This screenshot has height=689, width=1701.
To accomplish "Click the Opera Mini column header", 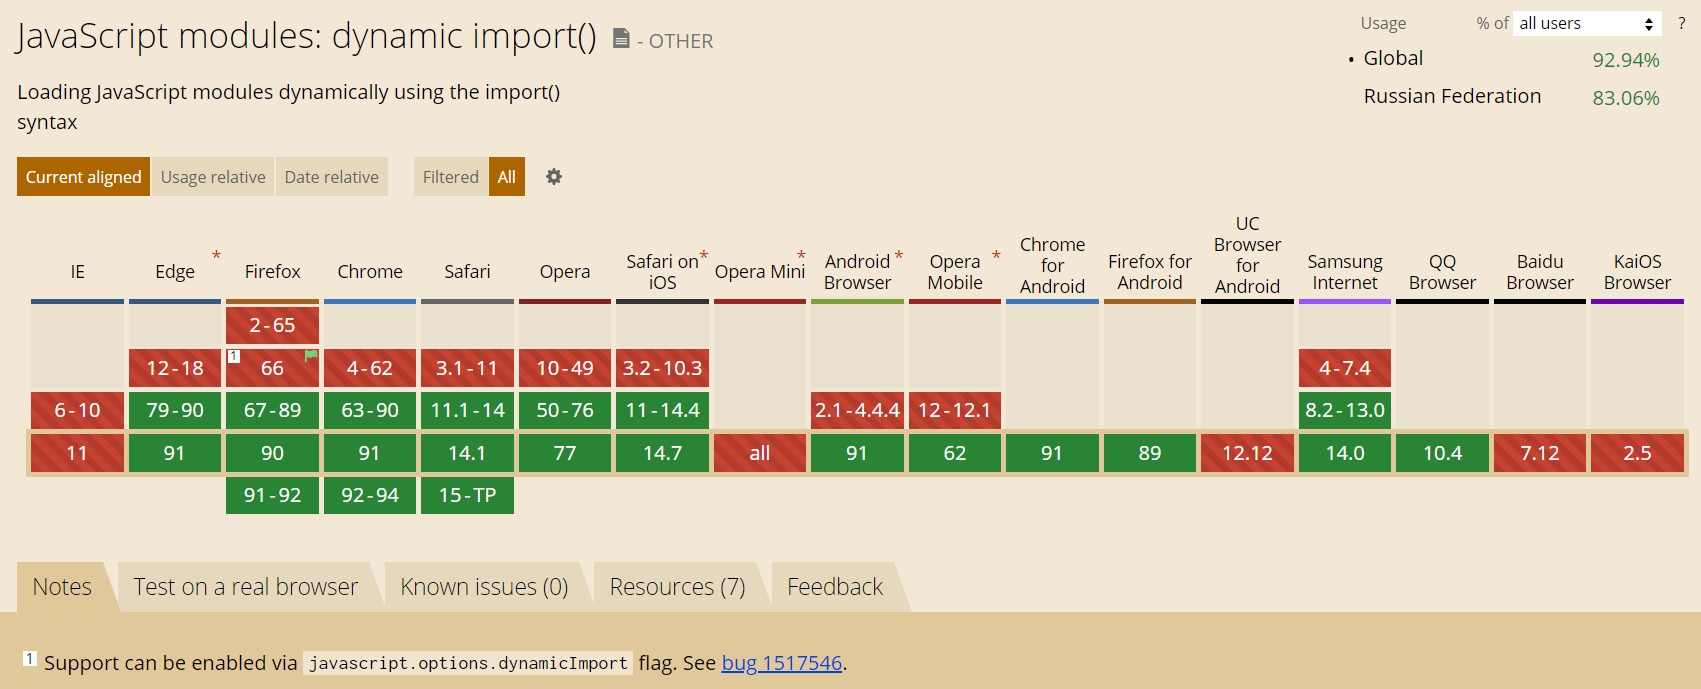I will coord(760,272).
